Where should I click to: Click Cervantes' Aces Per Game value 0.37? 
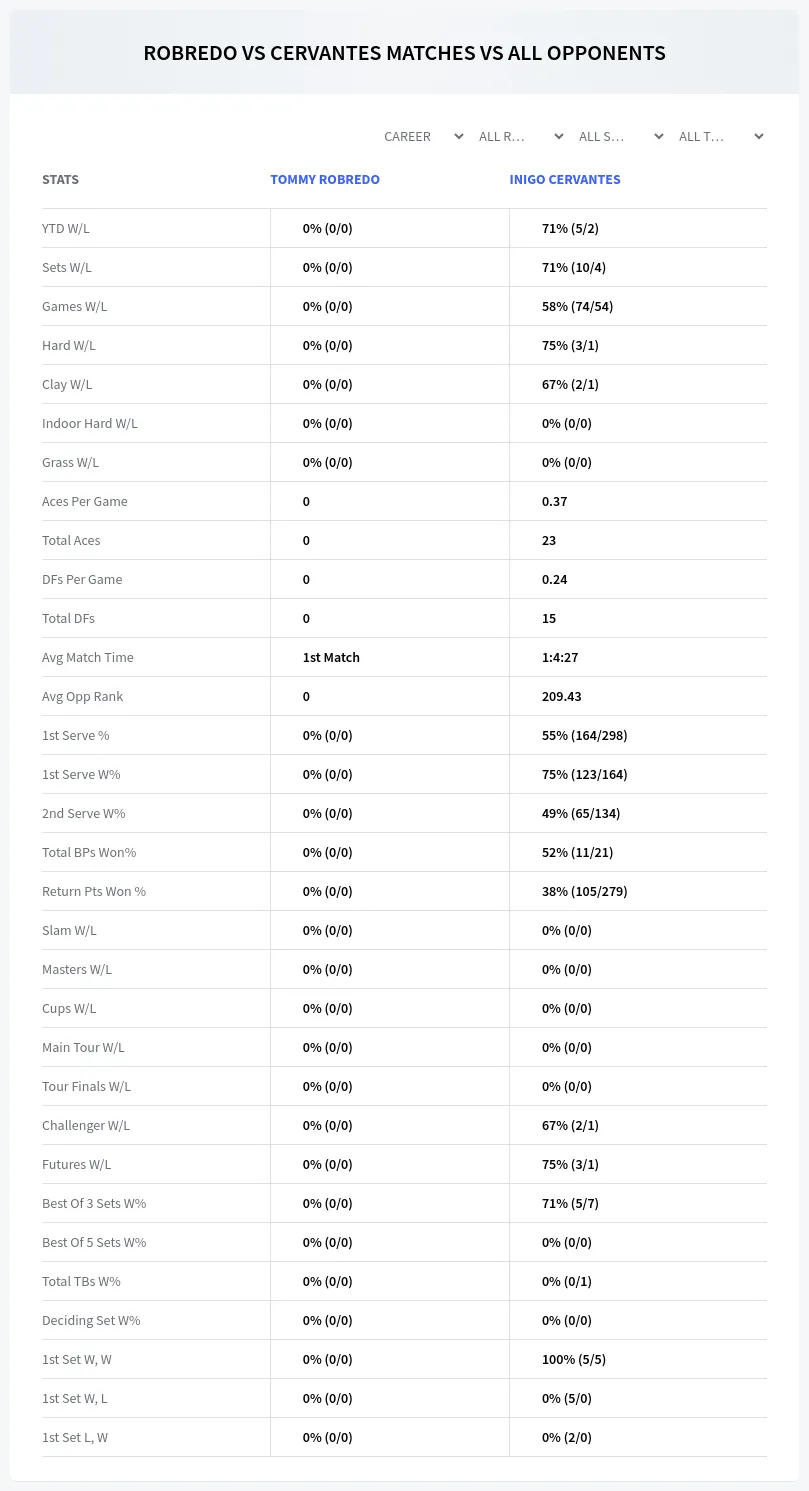click(x=554, y=501)
